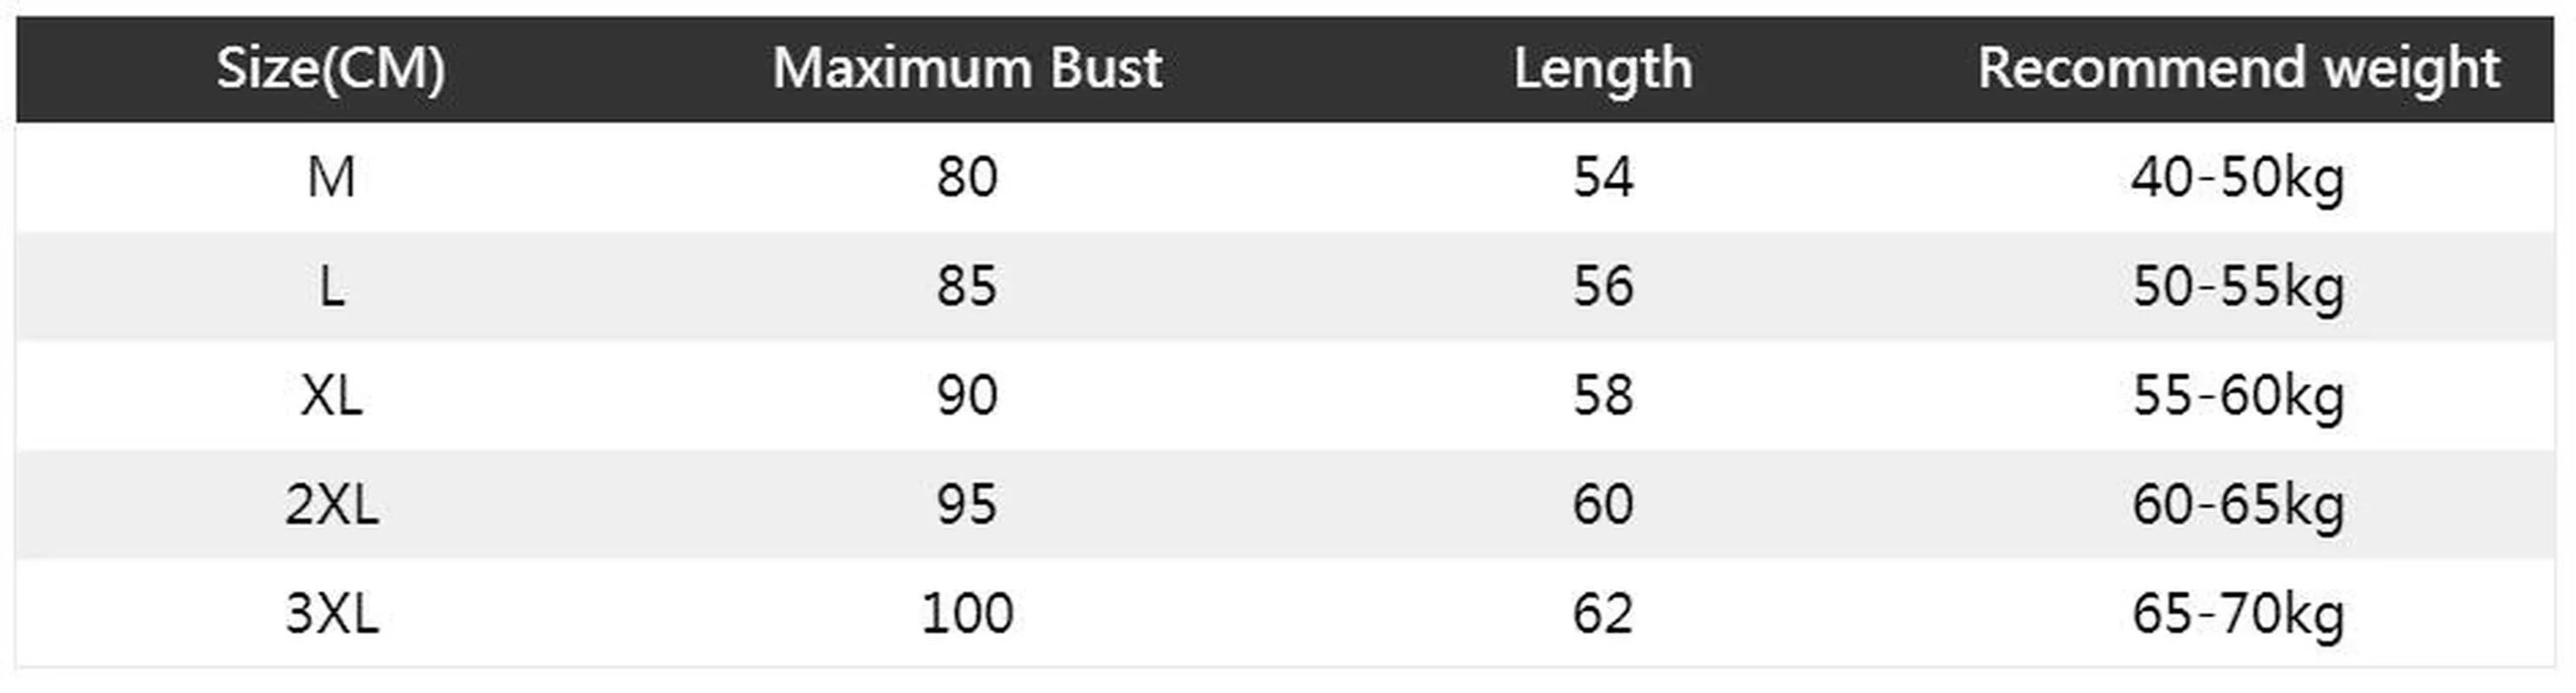Click the Length column header
Viewport: 2576px width, 693px height.
[x=1603, y=69]
